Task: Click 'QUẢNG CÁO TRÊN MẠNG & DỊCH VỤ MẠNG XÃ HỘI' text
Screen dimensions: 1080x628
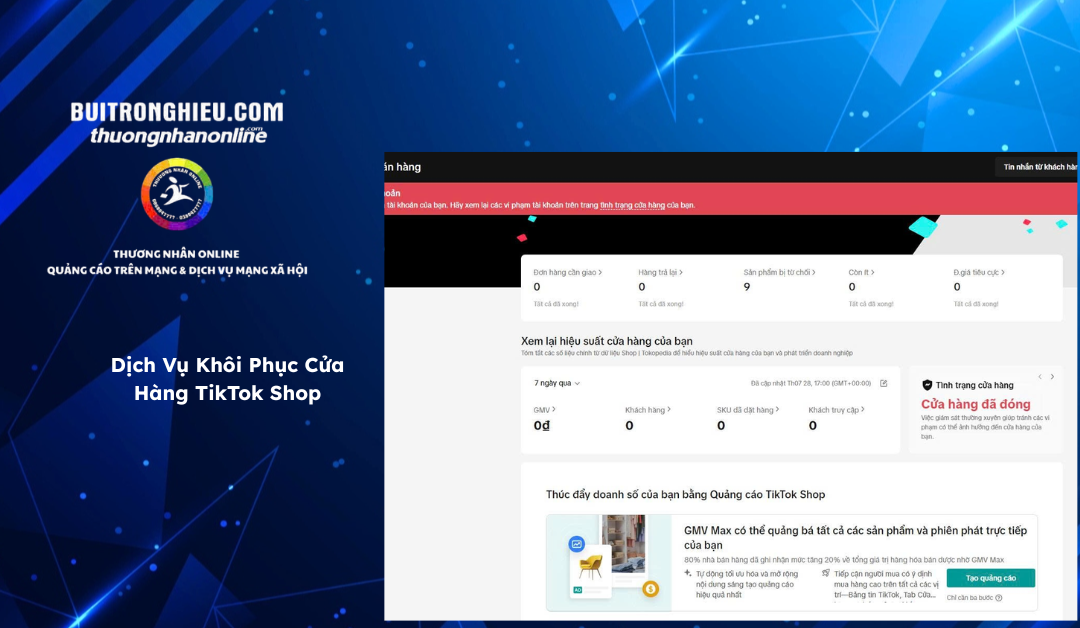Action: point(177,270)
